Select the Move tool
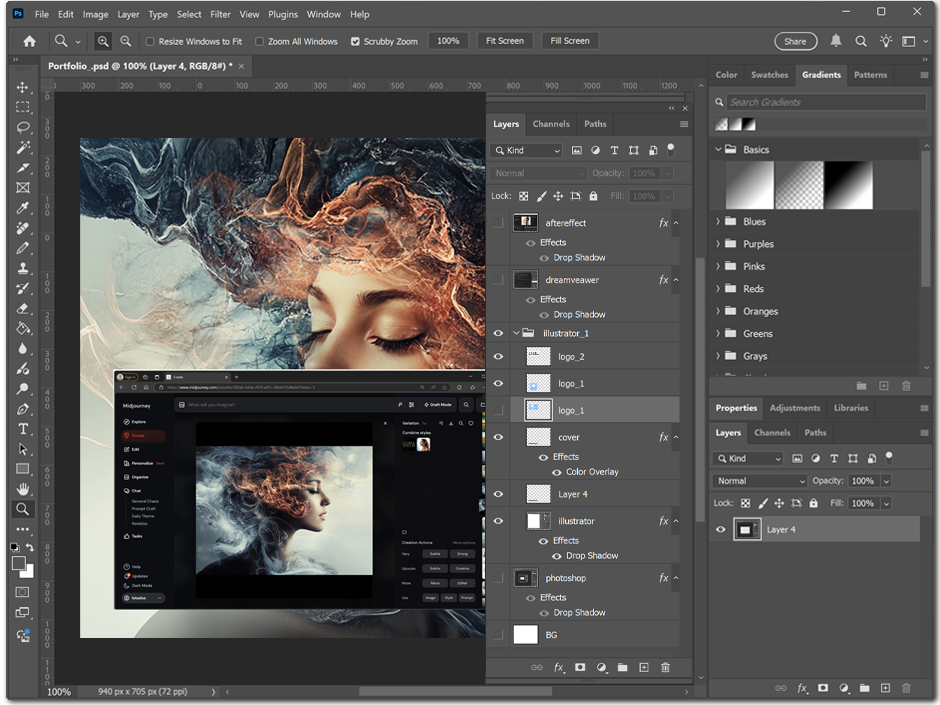This screenshot has width=940, height=705. [x=22, y=87]
